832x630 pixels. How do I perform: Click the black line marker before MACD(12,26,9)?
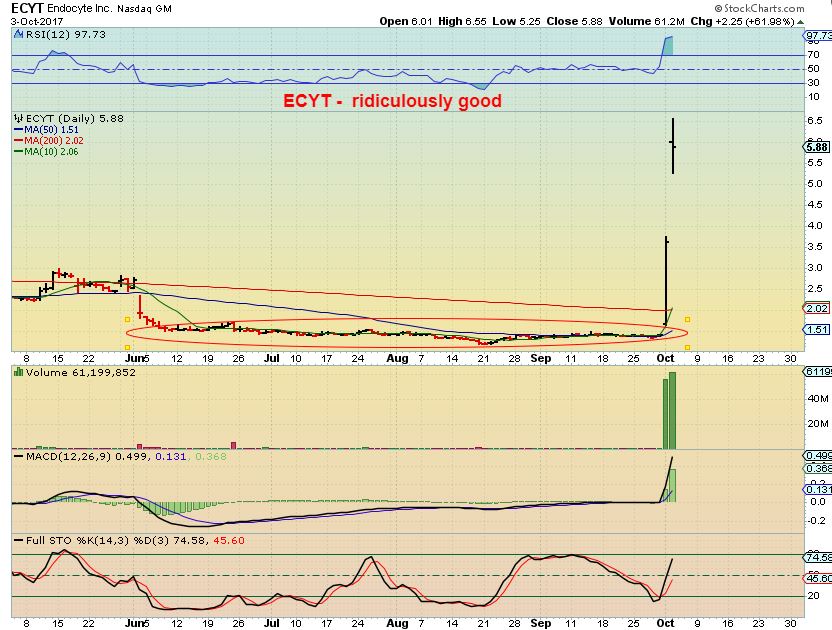click(19, 456)
